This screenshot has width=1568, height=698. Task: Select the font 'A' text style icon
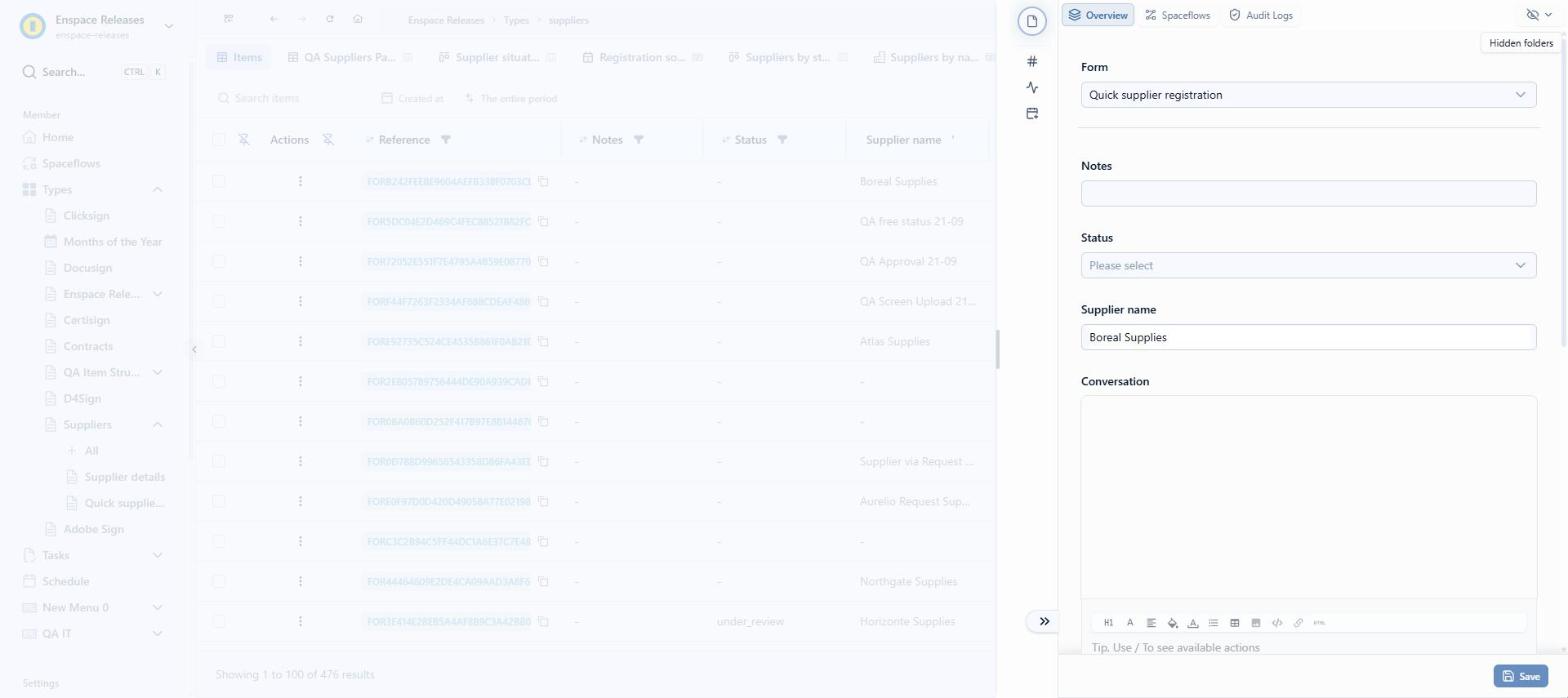1130,623
